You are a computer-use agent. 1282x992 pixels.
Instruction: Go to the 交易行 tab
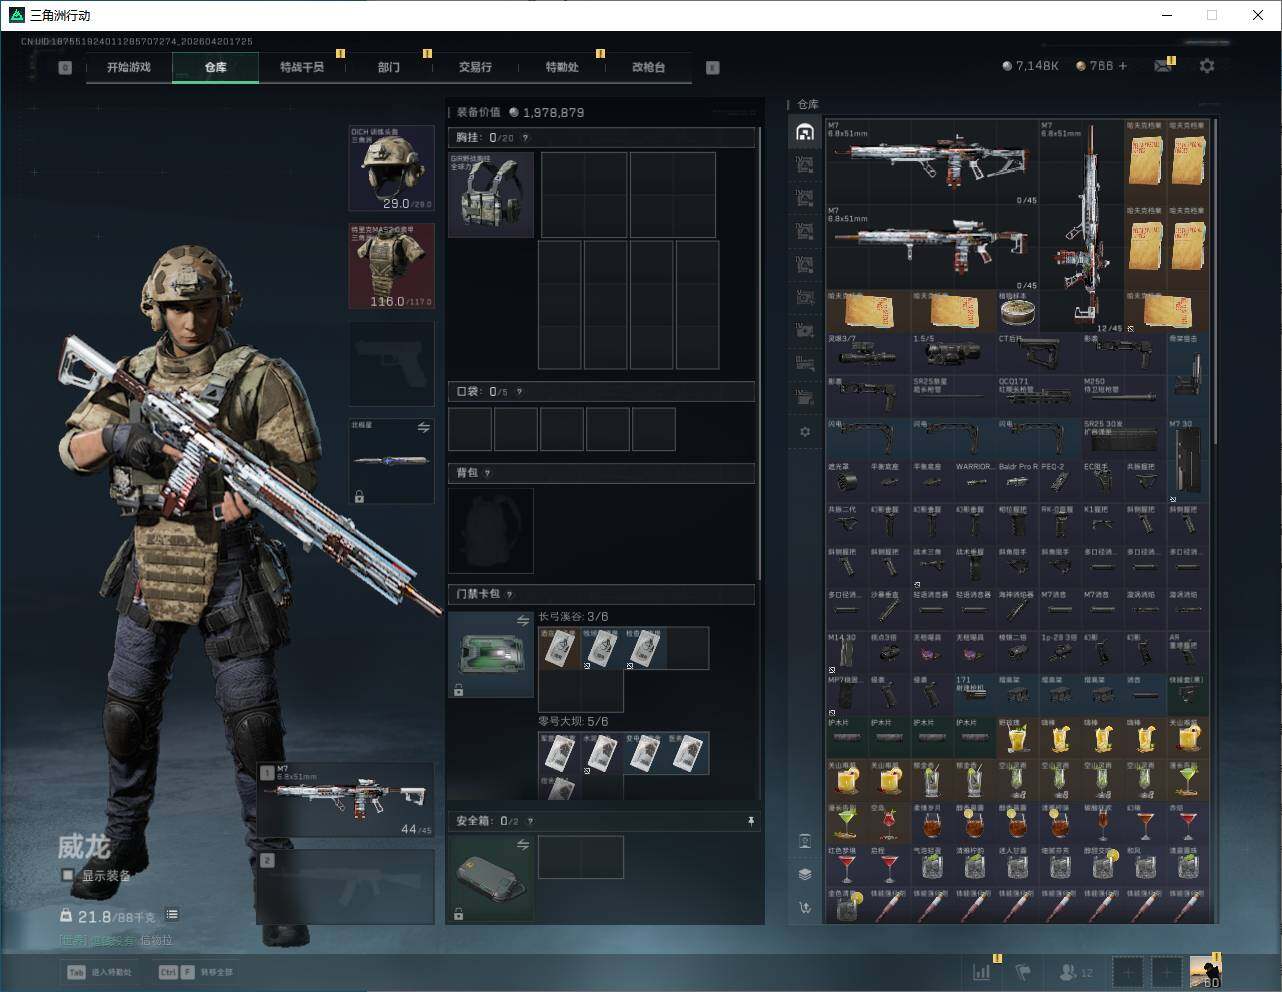coord(475,67)
